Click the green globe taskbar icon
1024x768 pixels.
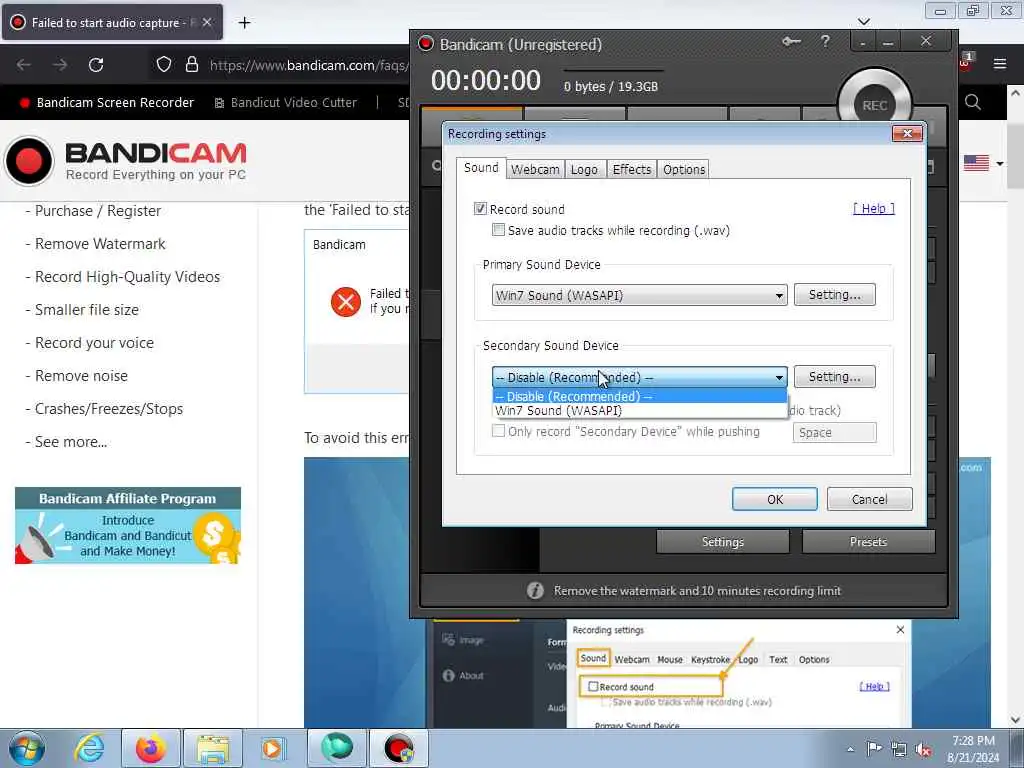[337, 748]
